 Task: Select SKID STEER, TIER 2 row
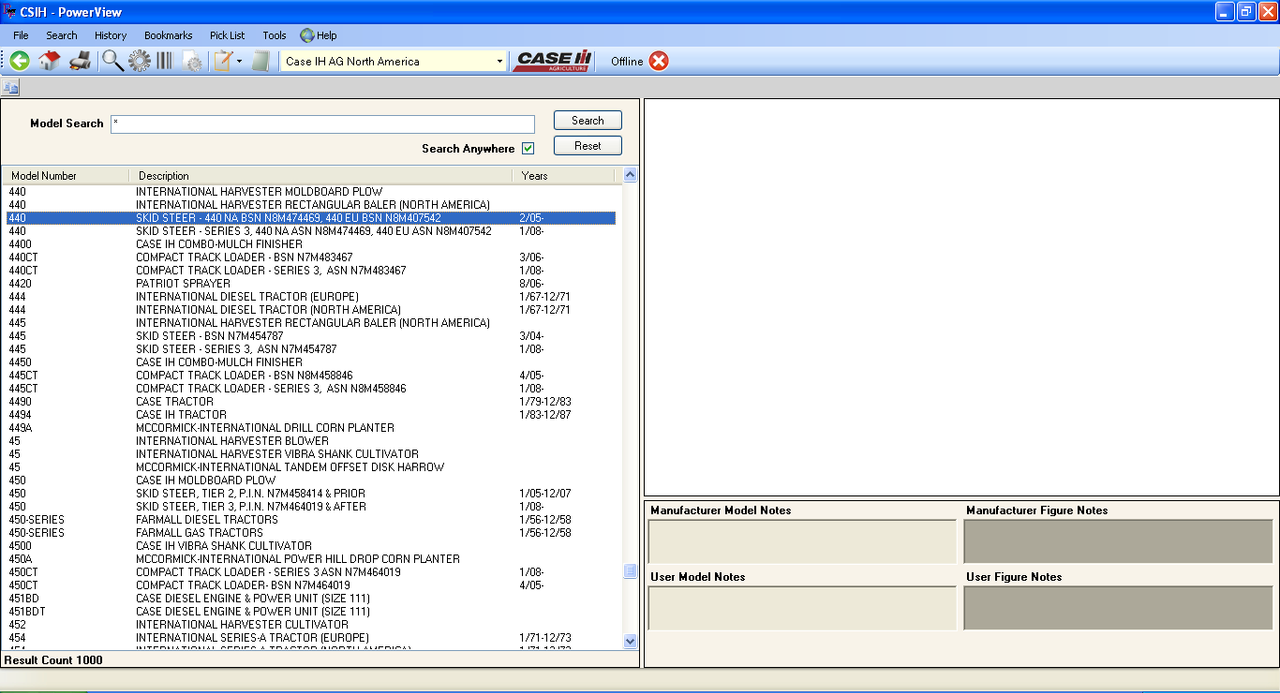(x=309, y=494)
